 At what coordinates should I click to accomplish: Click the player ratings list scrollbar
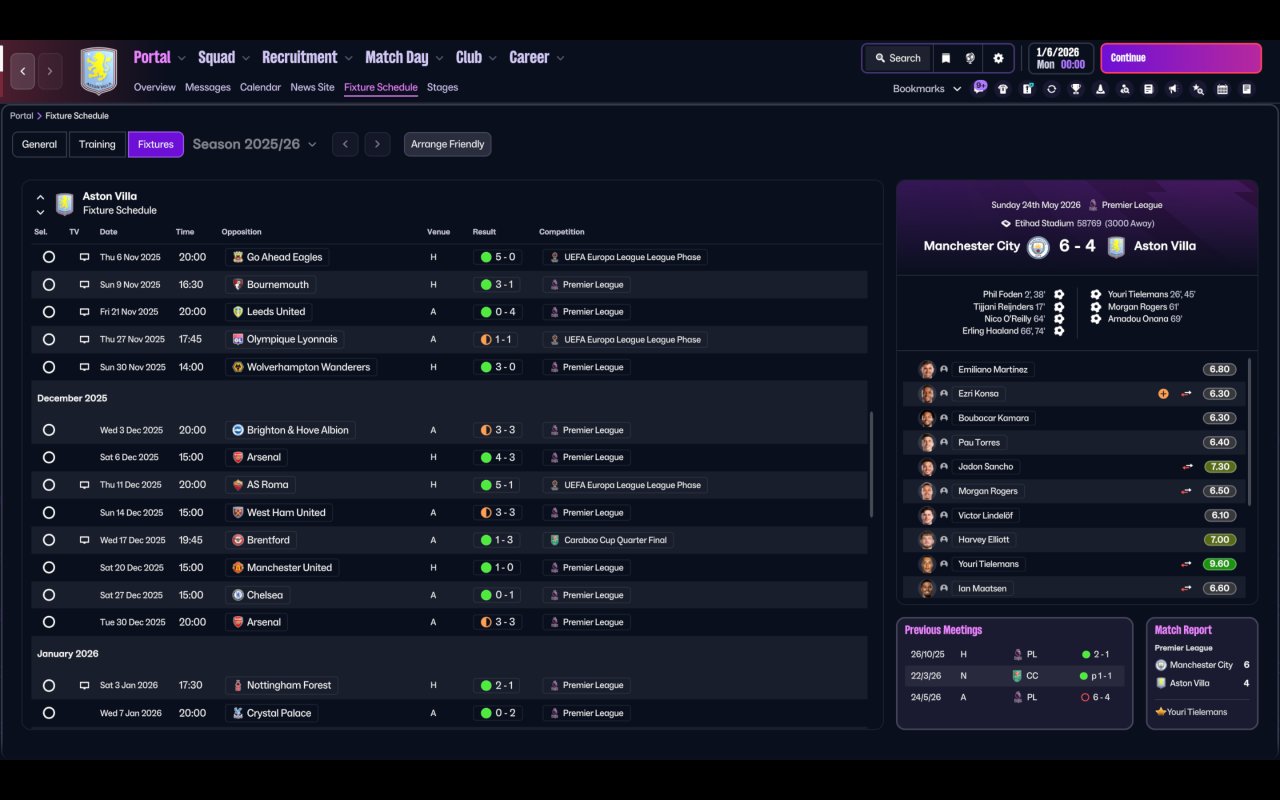[x=1250, y=432]
